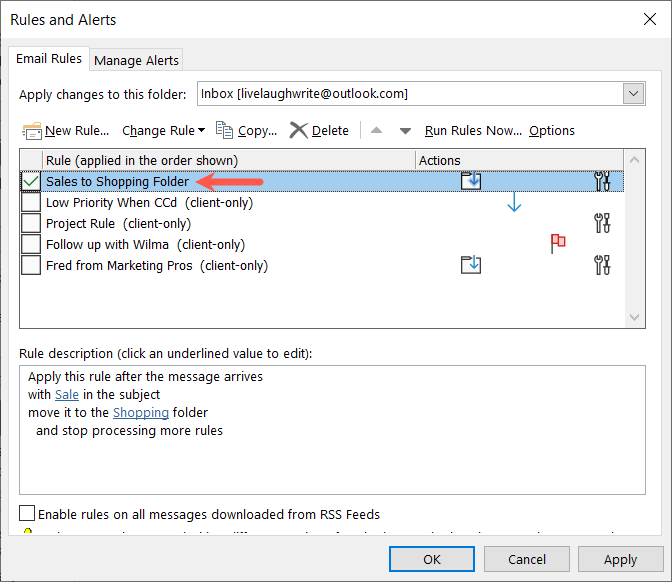This screenshot has height=582, width=672.
Task: Click rules list scroll up arrow
Action: [x=634, y=160]
